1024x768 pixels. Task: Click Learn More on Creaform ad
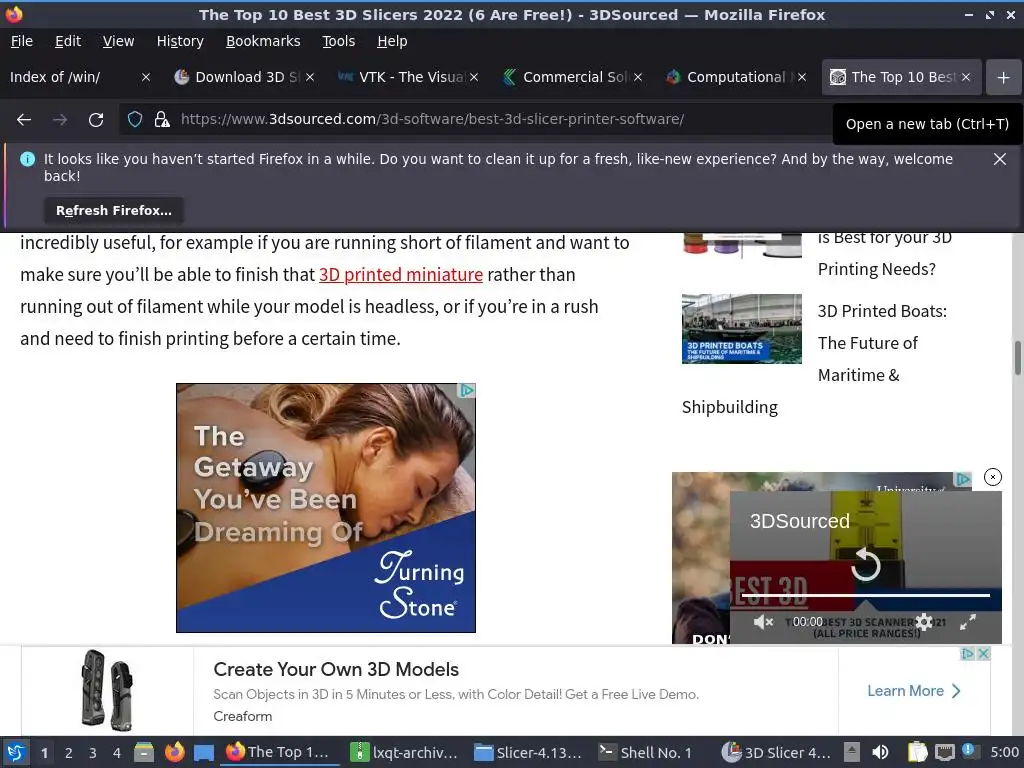click(914, 691)
